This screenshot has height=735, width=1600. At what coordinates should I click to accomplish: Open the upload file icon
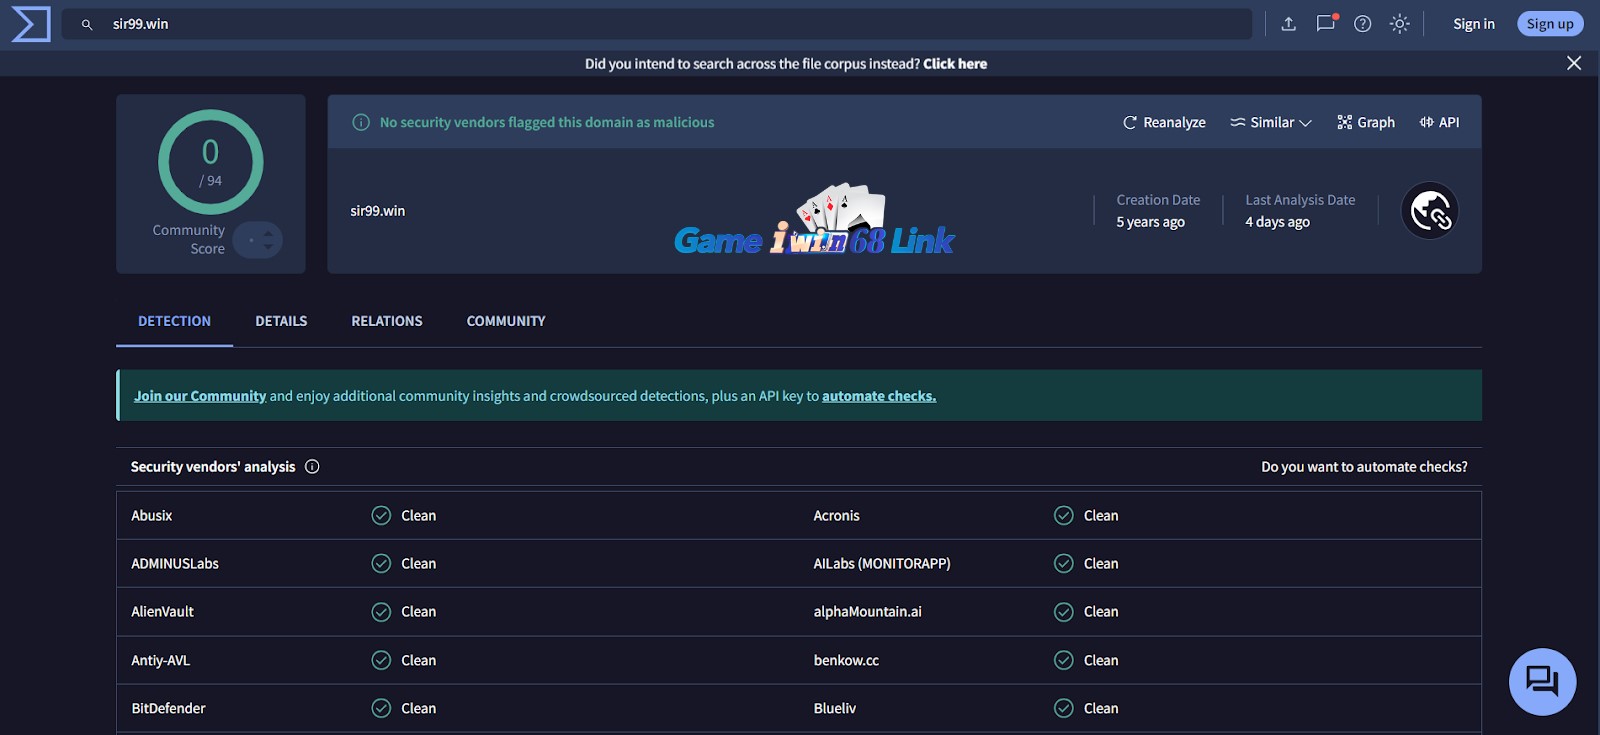1289,24
